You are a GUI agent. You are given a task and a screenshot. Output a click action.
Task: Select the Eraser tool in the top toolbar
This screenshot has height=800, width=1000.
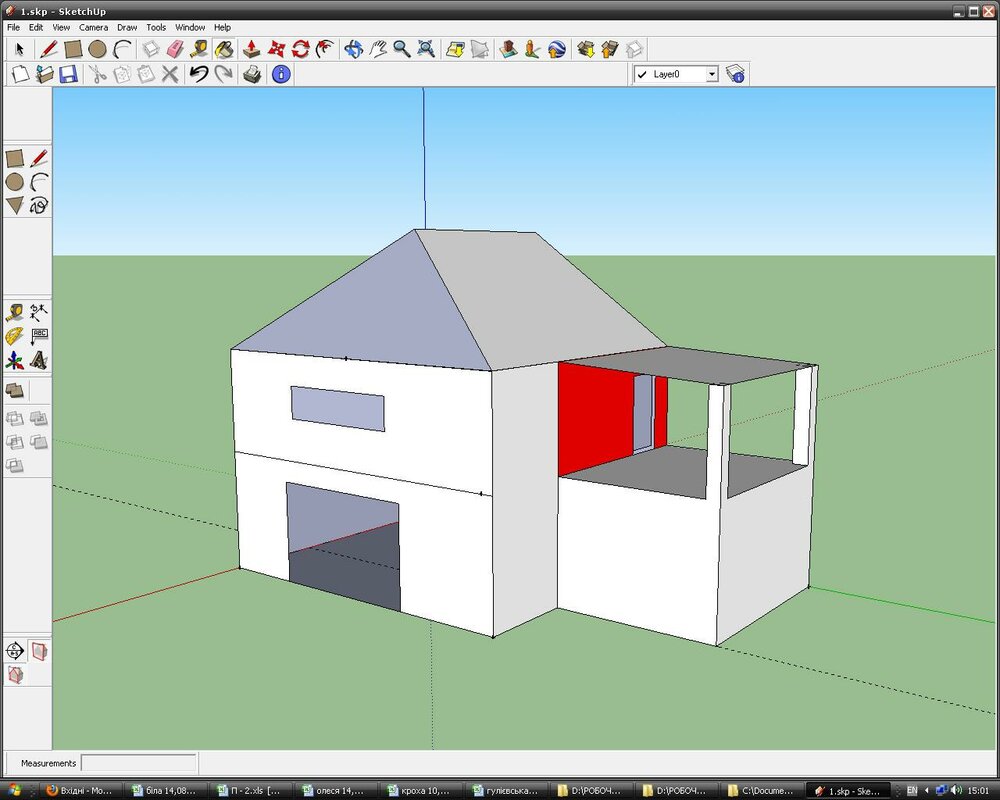(176, 49)
